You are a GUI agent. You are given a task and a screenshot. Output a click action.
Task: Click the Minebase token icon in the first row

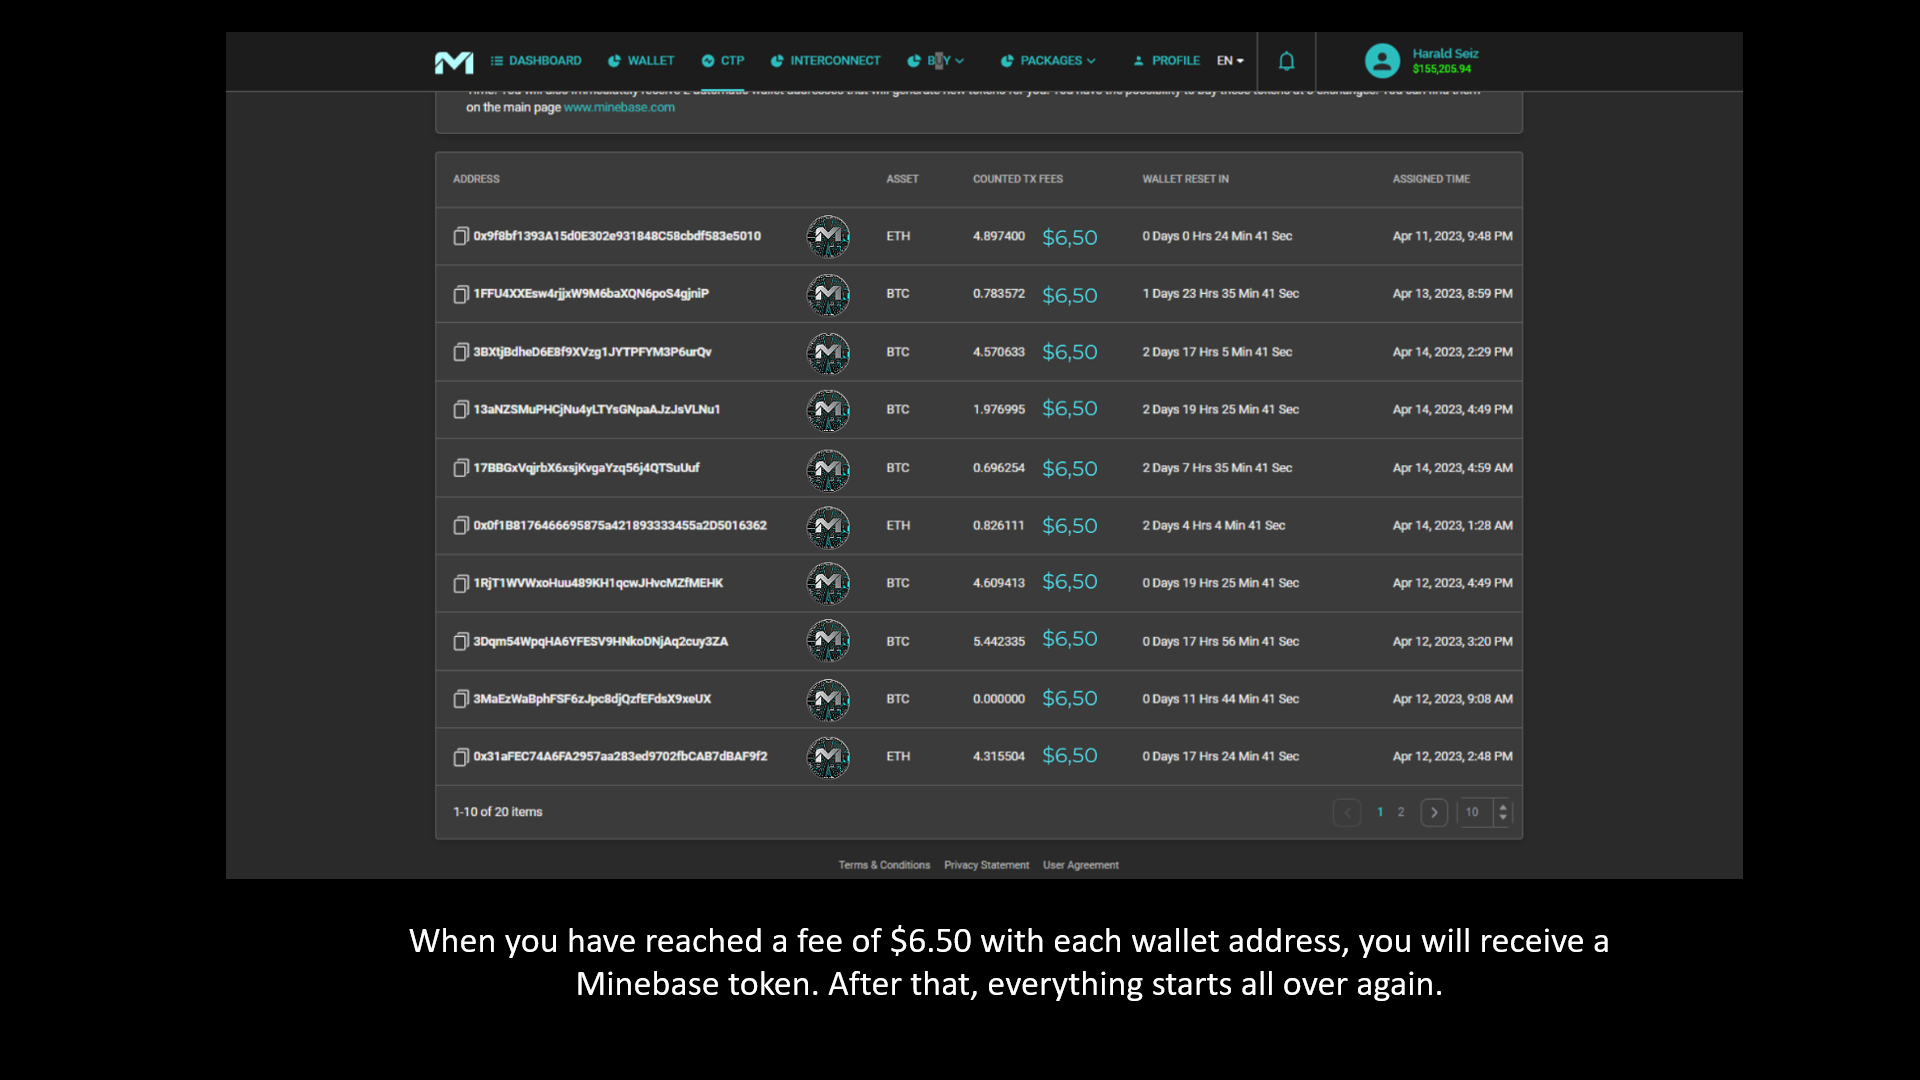828,237
